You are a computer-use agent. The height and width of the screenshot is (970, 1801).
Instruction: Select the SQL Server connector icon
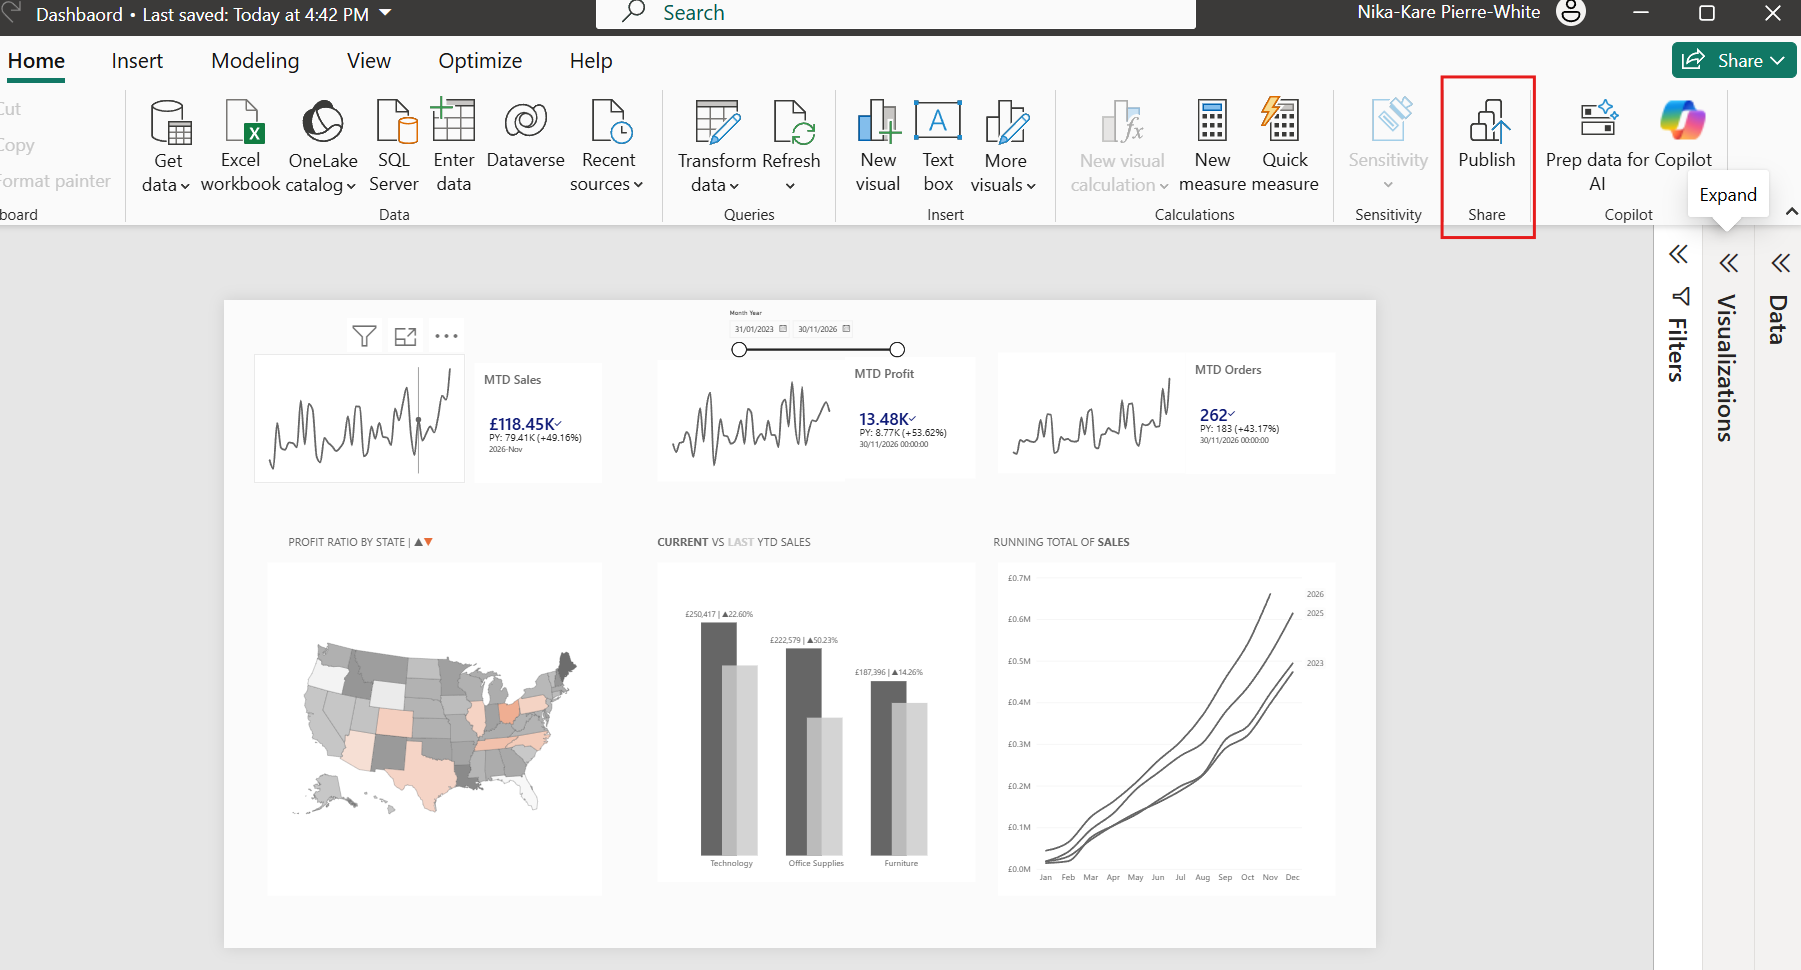coord(396,121)
